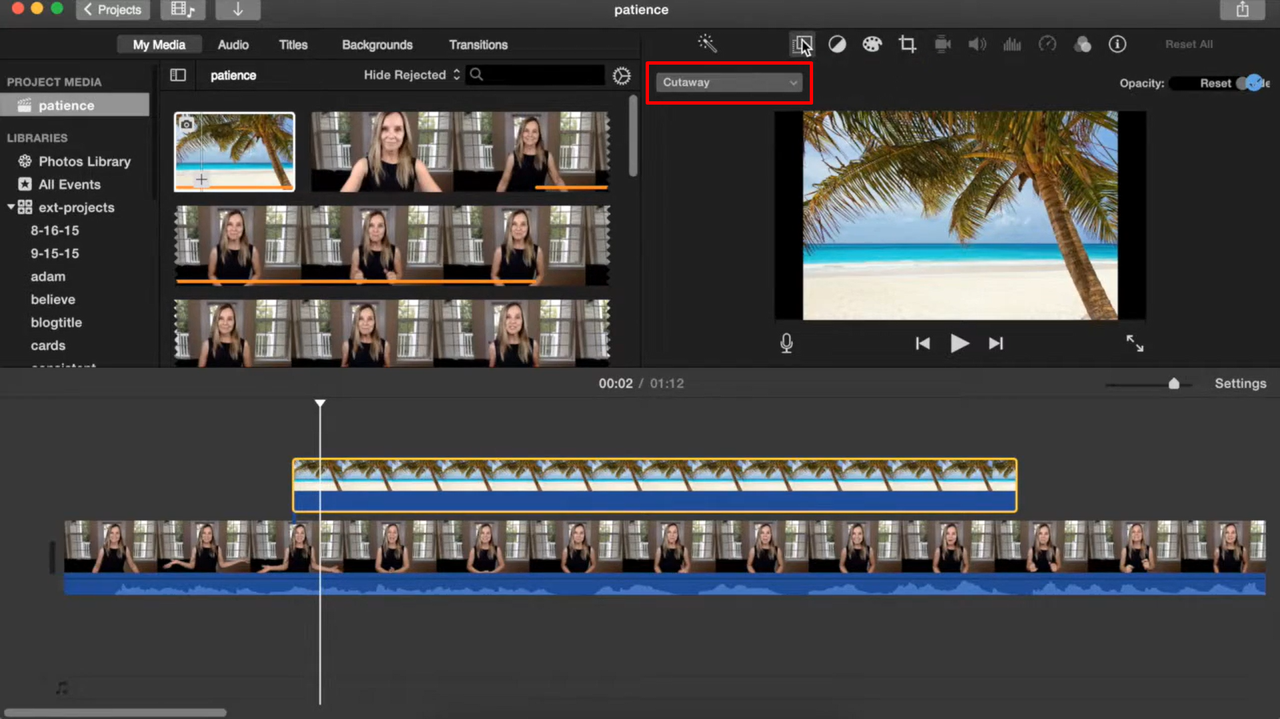Open the color correction palette tool
Screen dimensions: 1280x719
[x=872, y=44]
